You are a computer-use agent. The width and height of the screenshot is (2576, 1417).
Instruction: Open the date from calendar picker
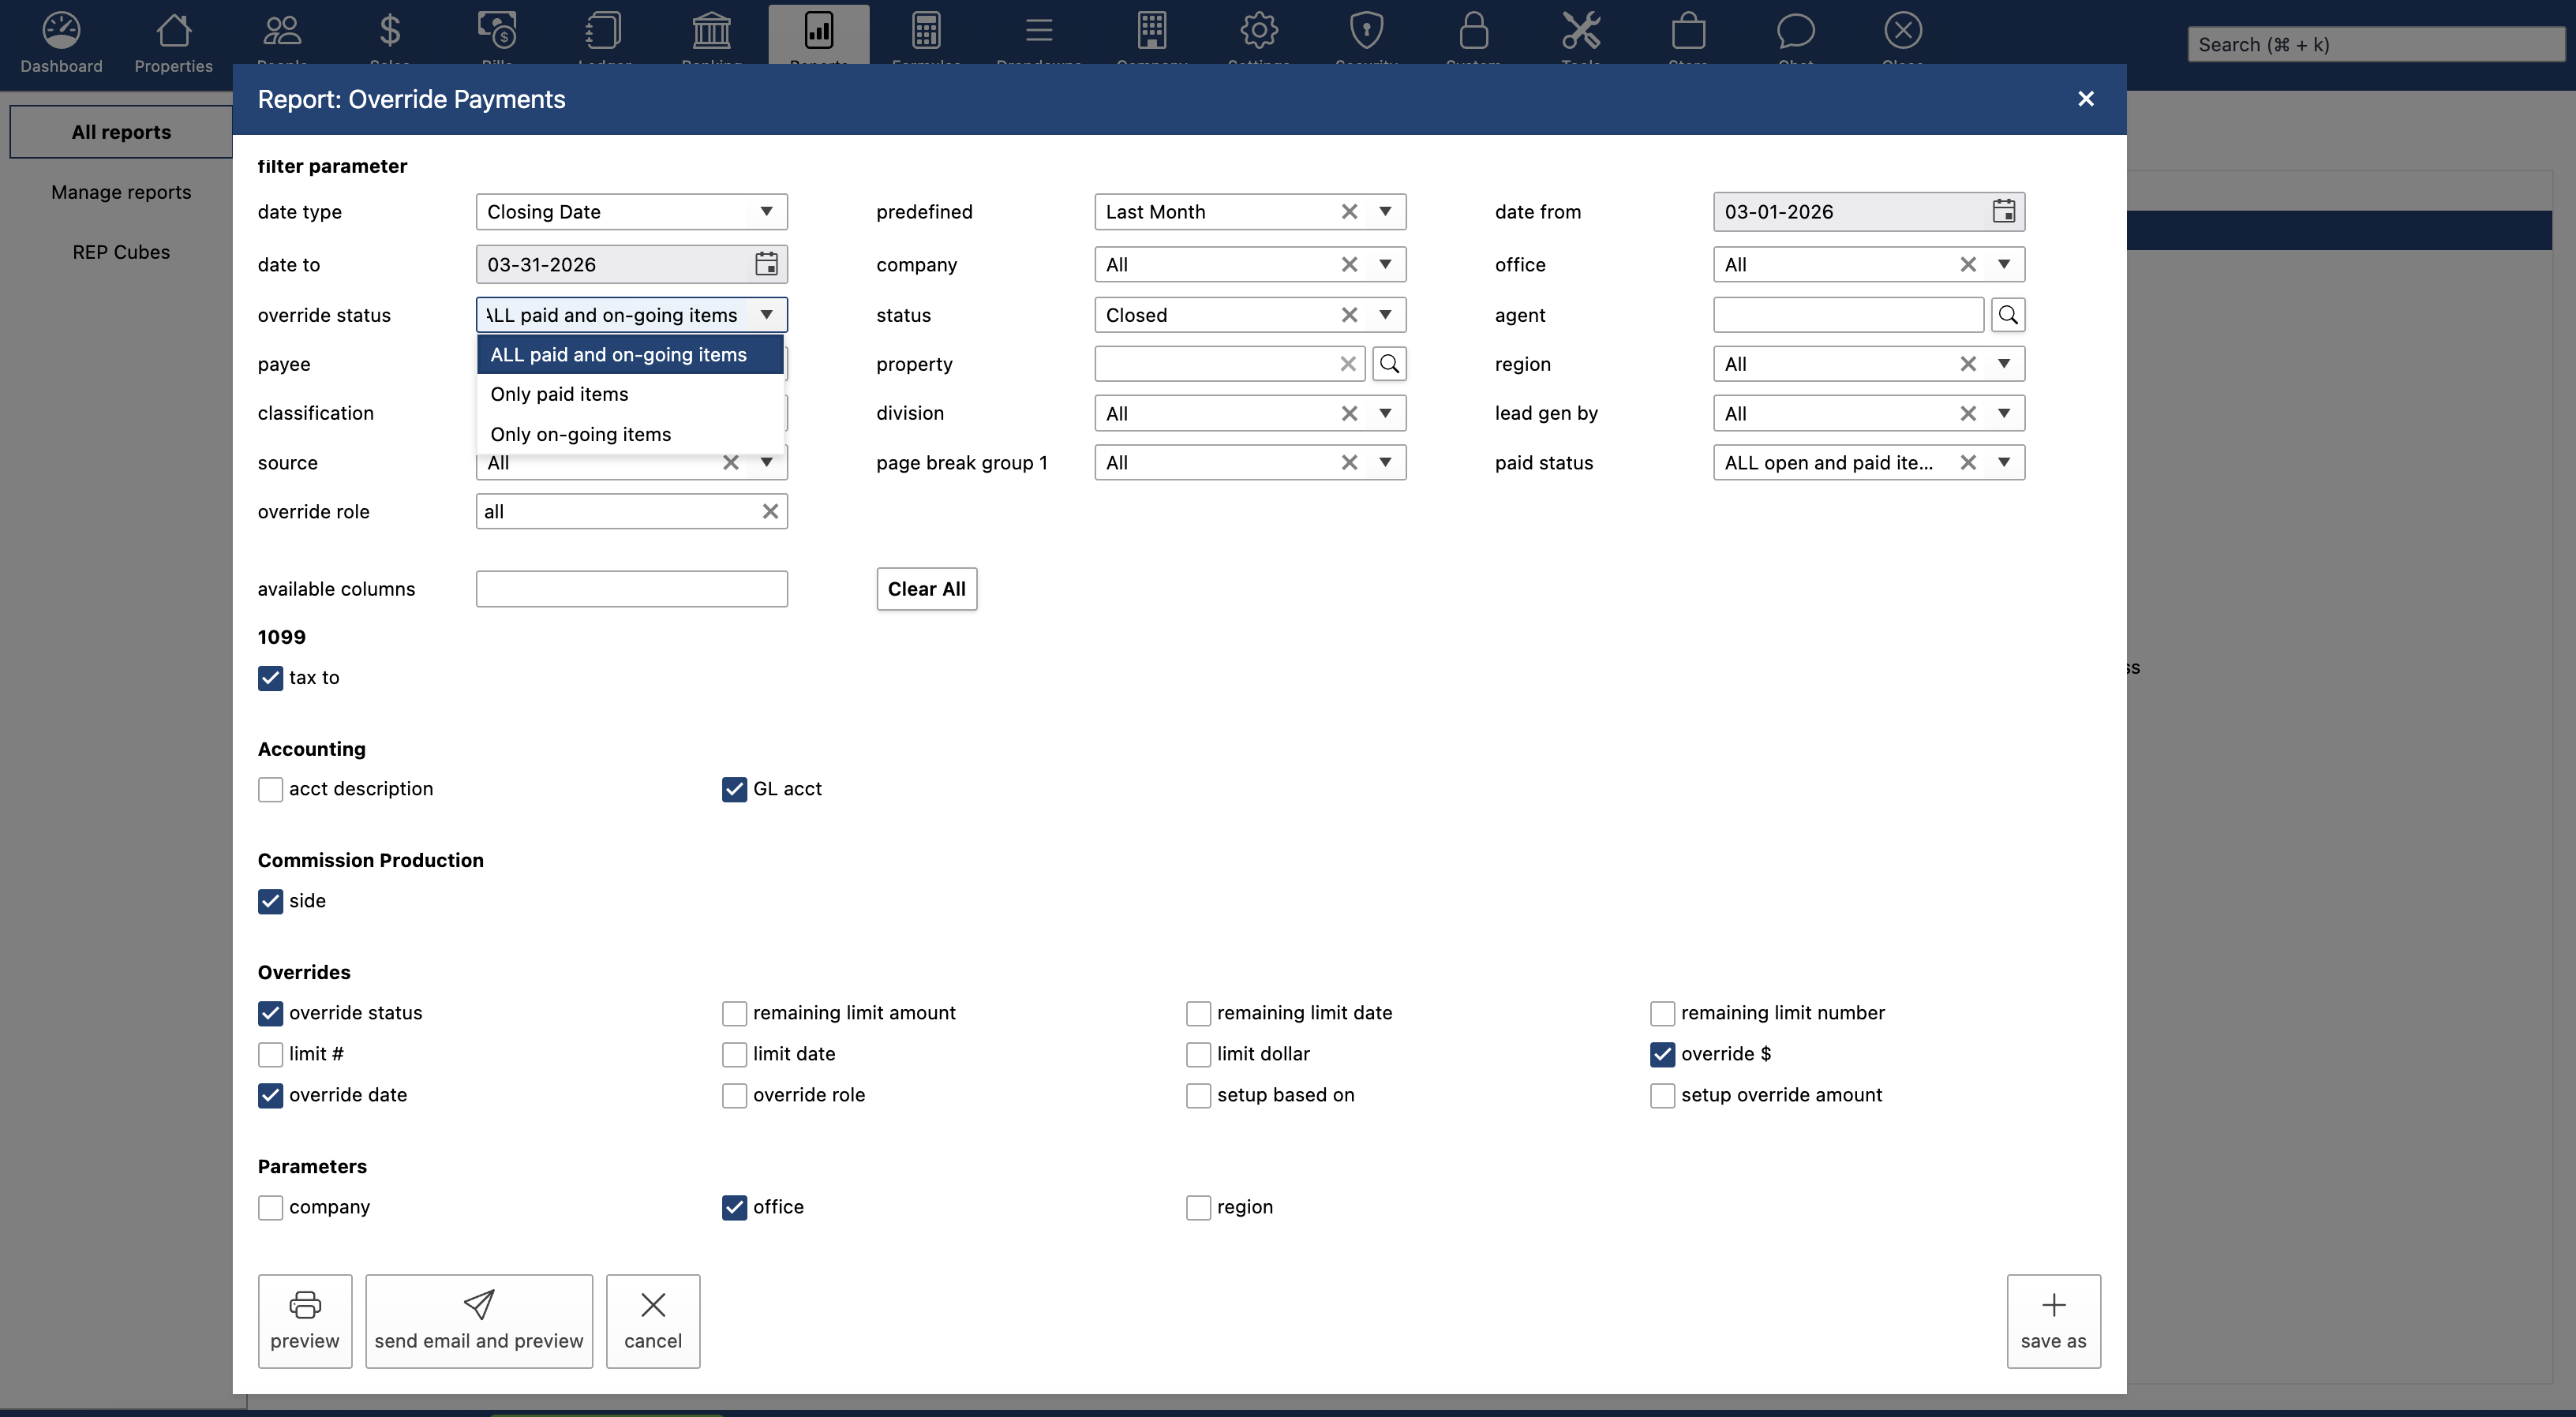[x=2003, y=211]
